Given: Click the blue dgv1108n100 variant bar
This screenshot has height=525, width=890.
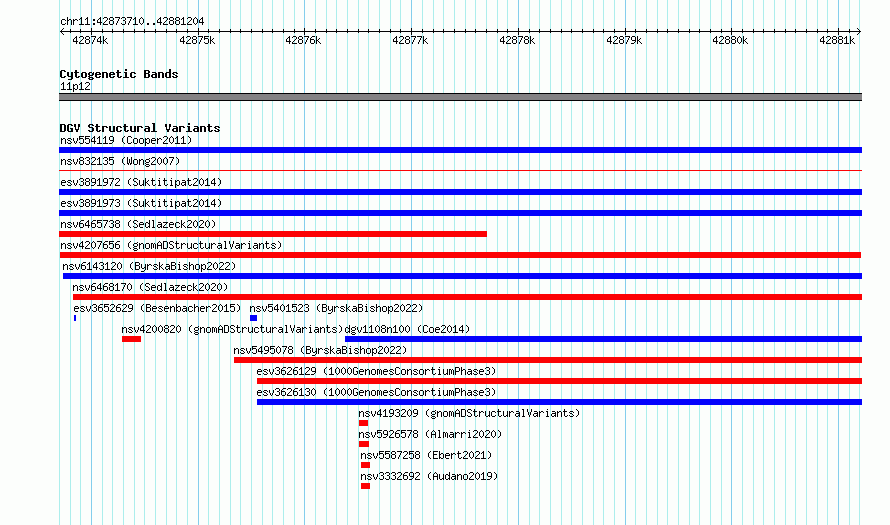Looking at the screenshot, I should [x=603, y=339].
